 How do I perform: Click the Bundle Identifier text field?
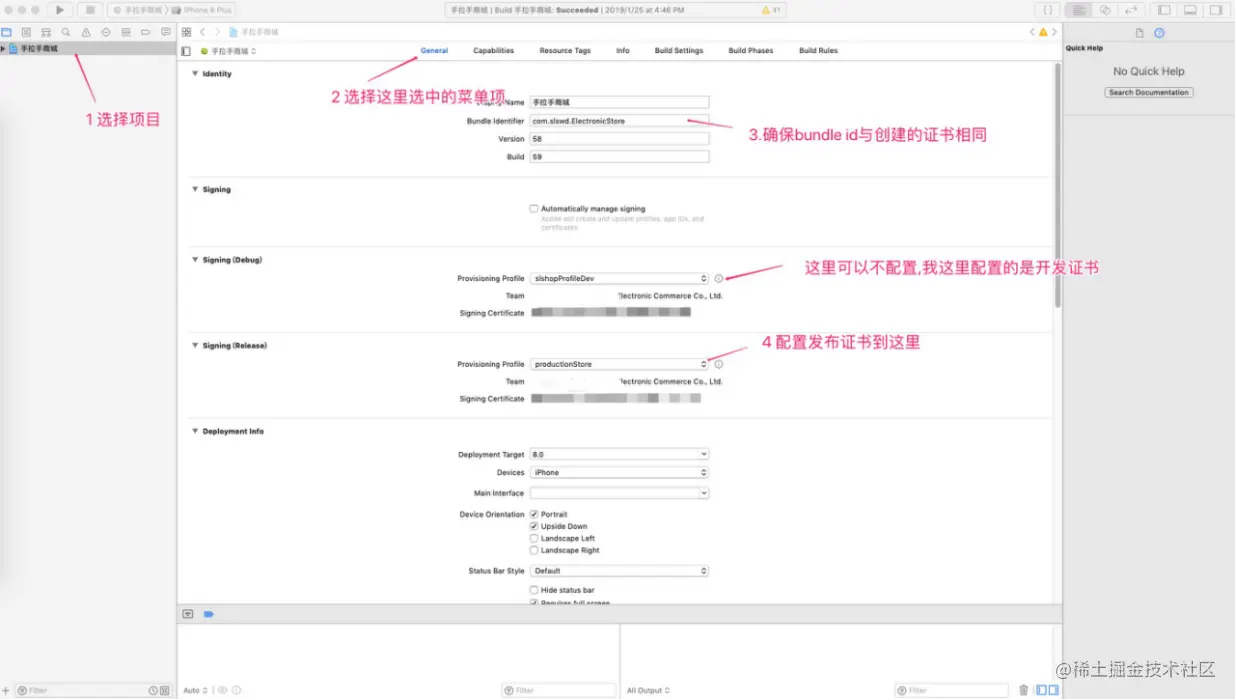[619, 120]
